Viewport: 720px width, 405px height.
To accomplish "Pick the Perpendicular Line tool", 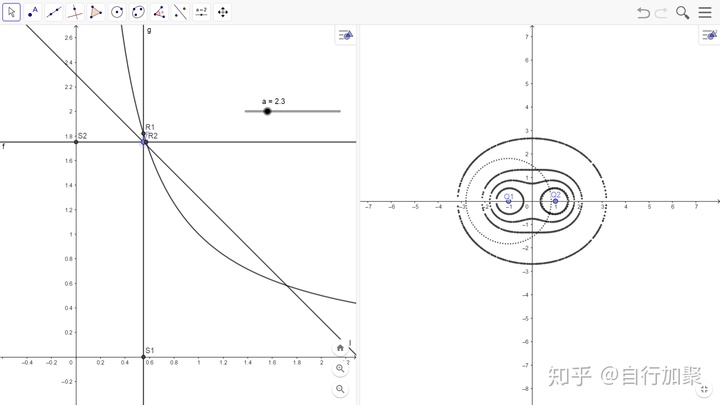I will (75, 12).
